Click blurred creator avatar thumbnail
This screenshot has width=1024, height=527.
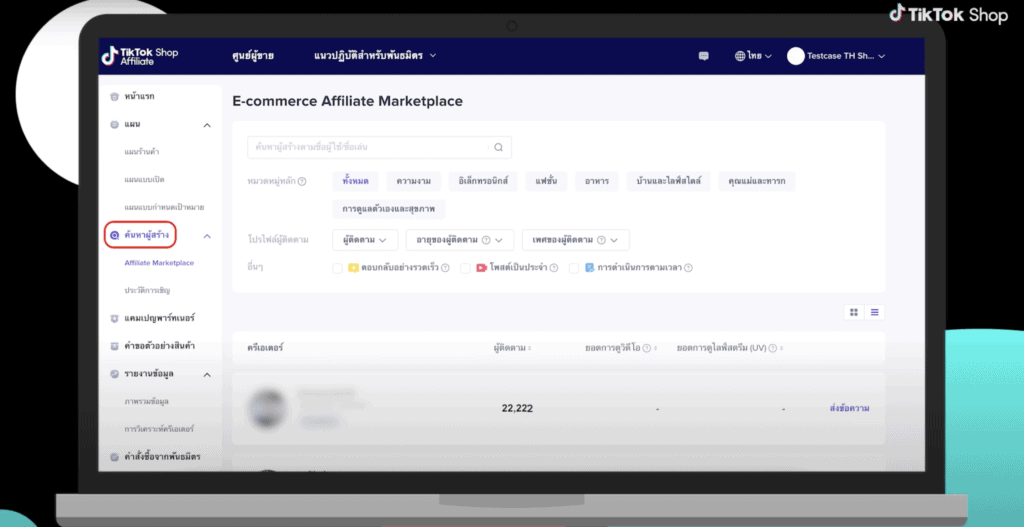267,409
